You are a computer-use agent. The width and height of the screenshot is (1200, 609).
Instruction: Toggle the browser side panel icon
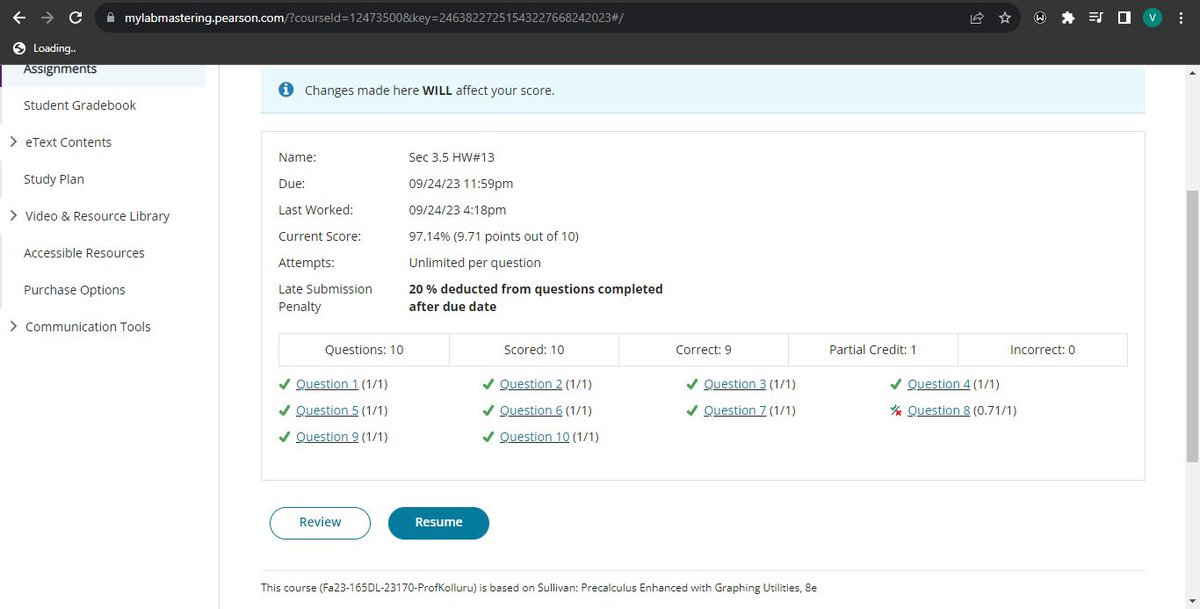point(1124,18)
